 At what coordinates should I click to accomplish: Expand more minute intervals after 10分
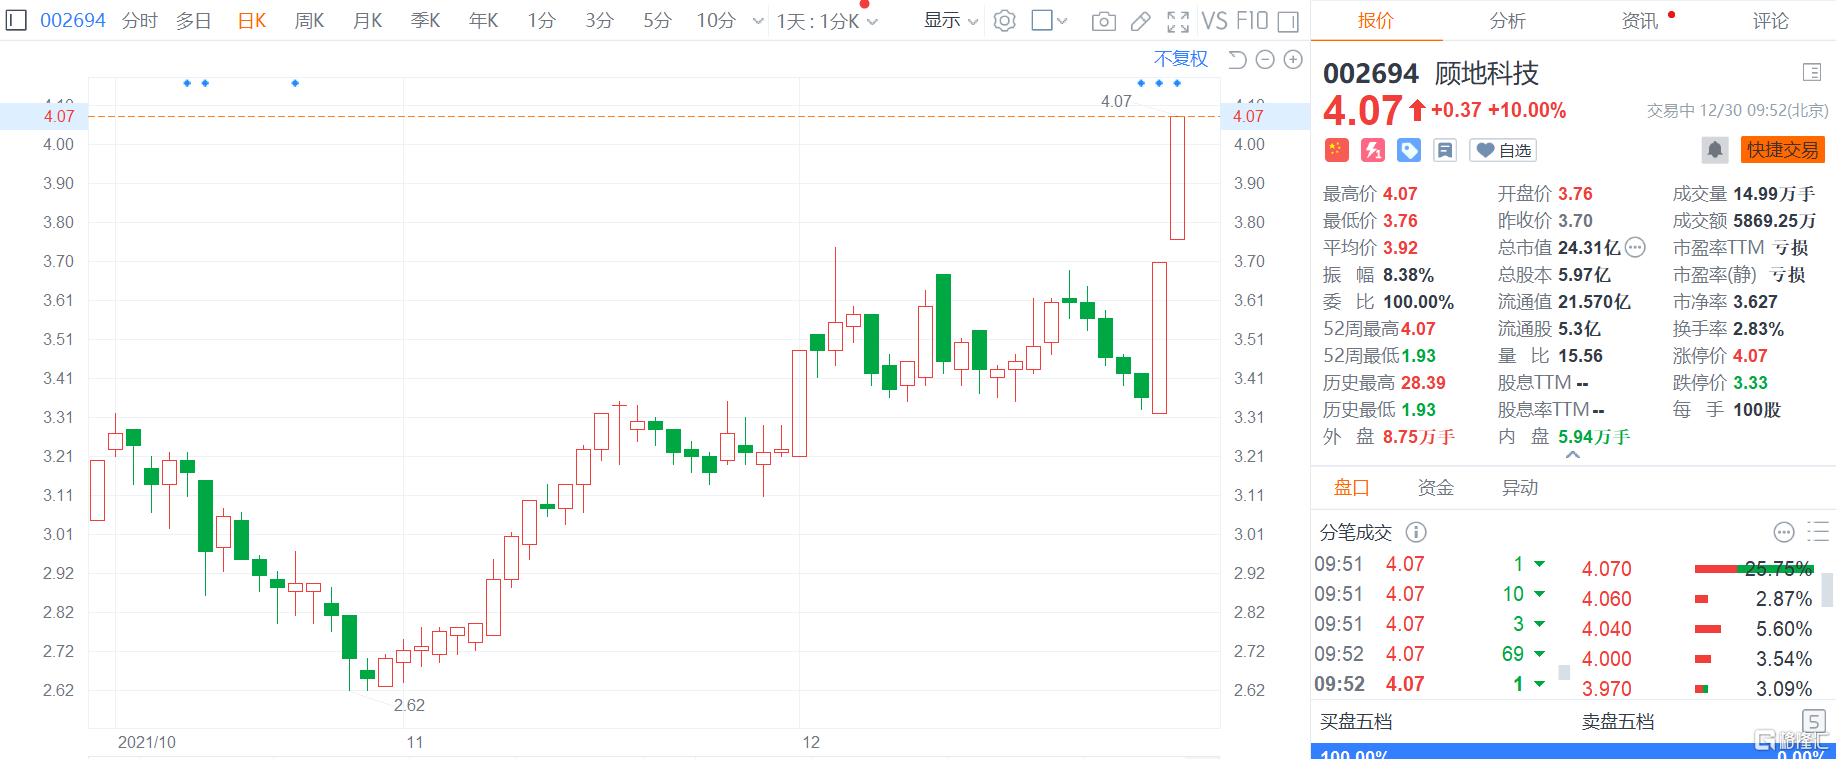[x=758, y=21]
